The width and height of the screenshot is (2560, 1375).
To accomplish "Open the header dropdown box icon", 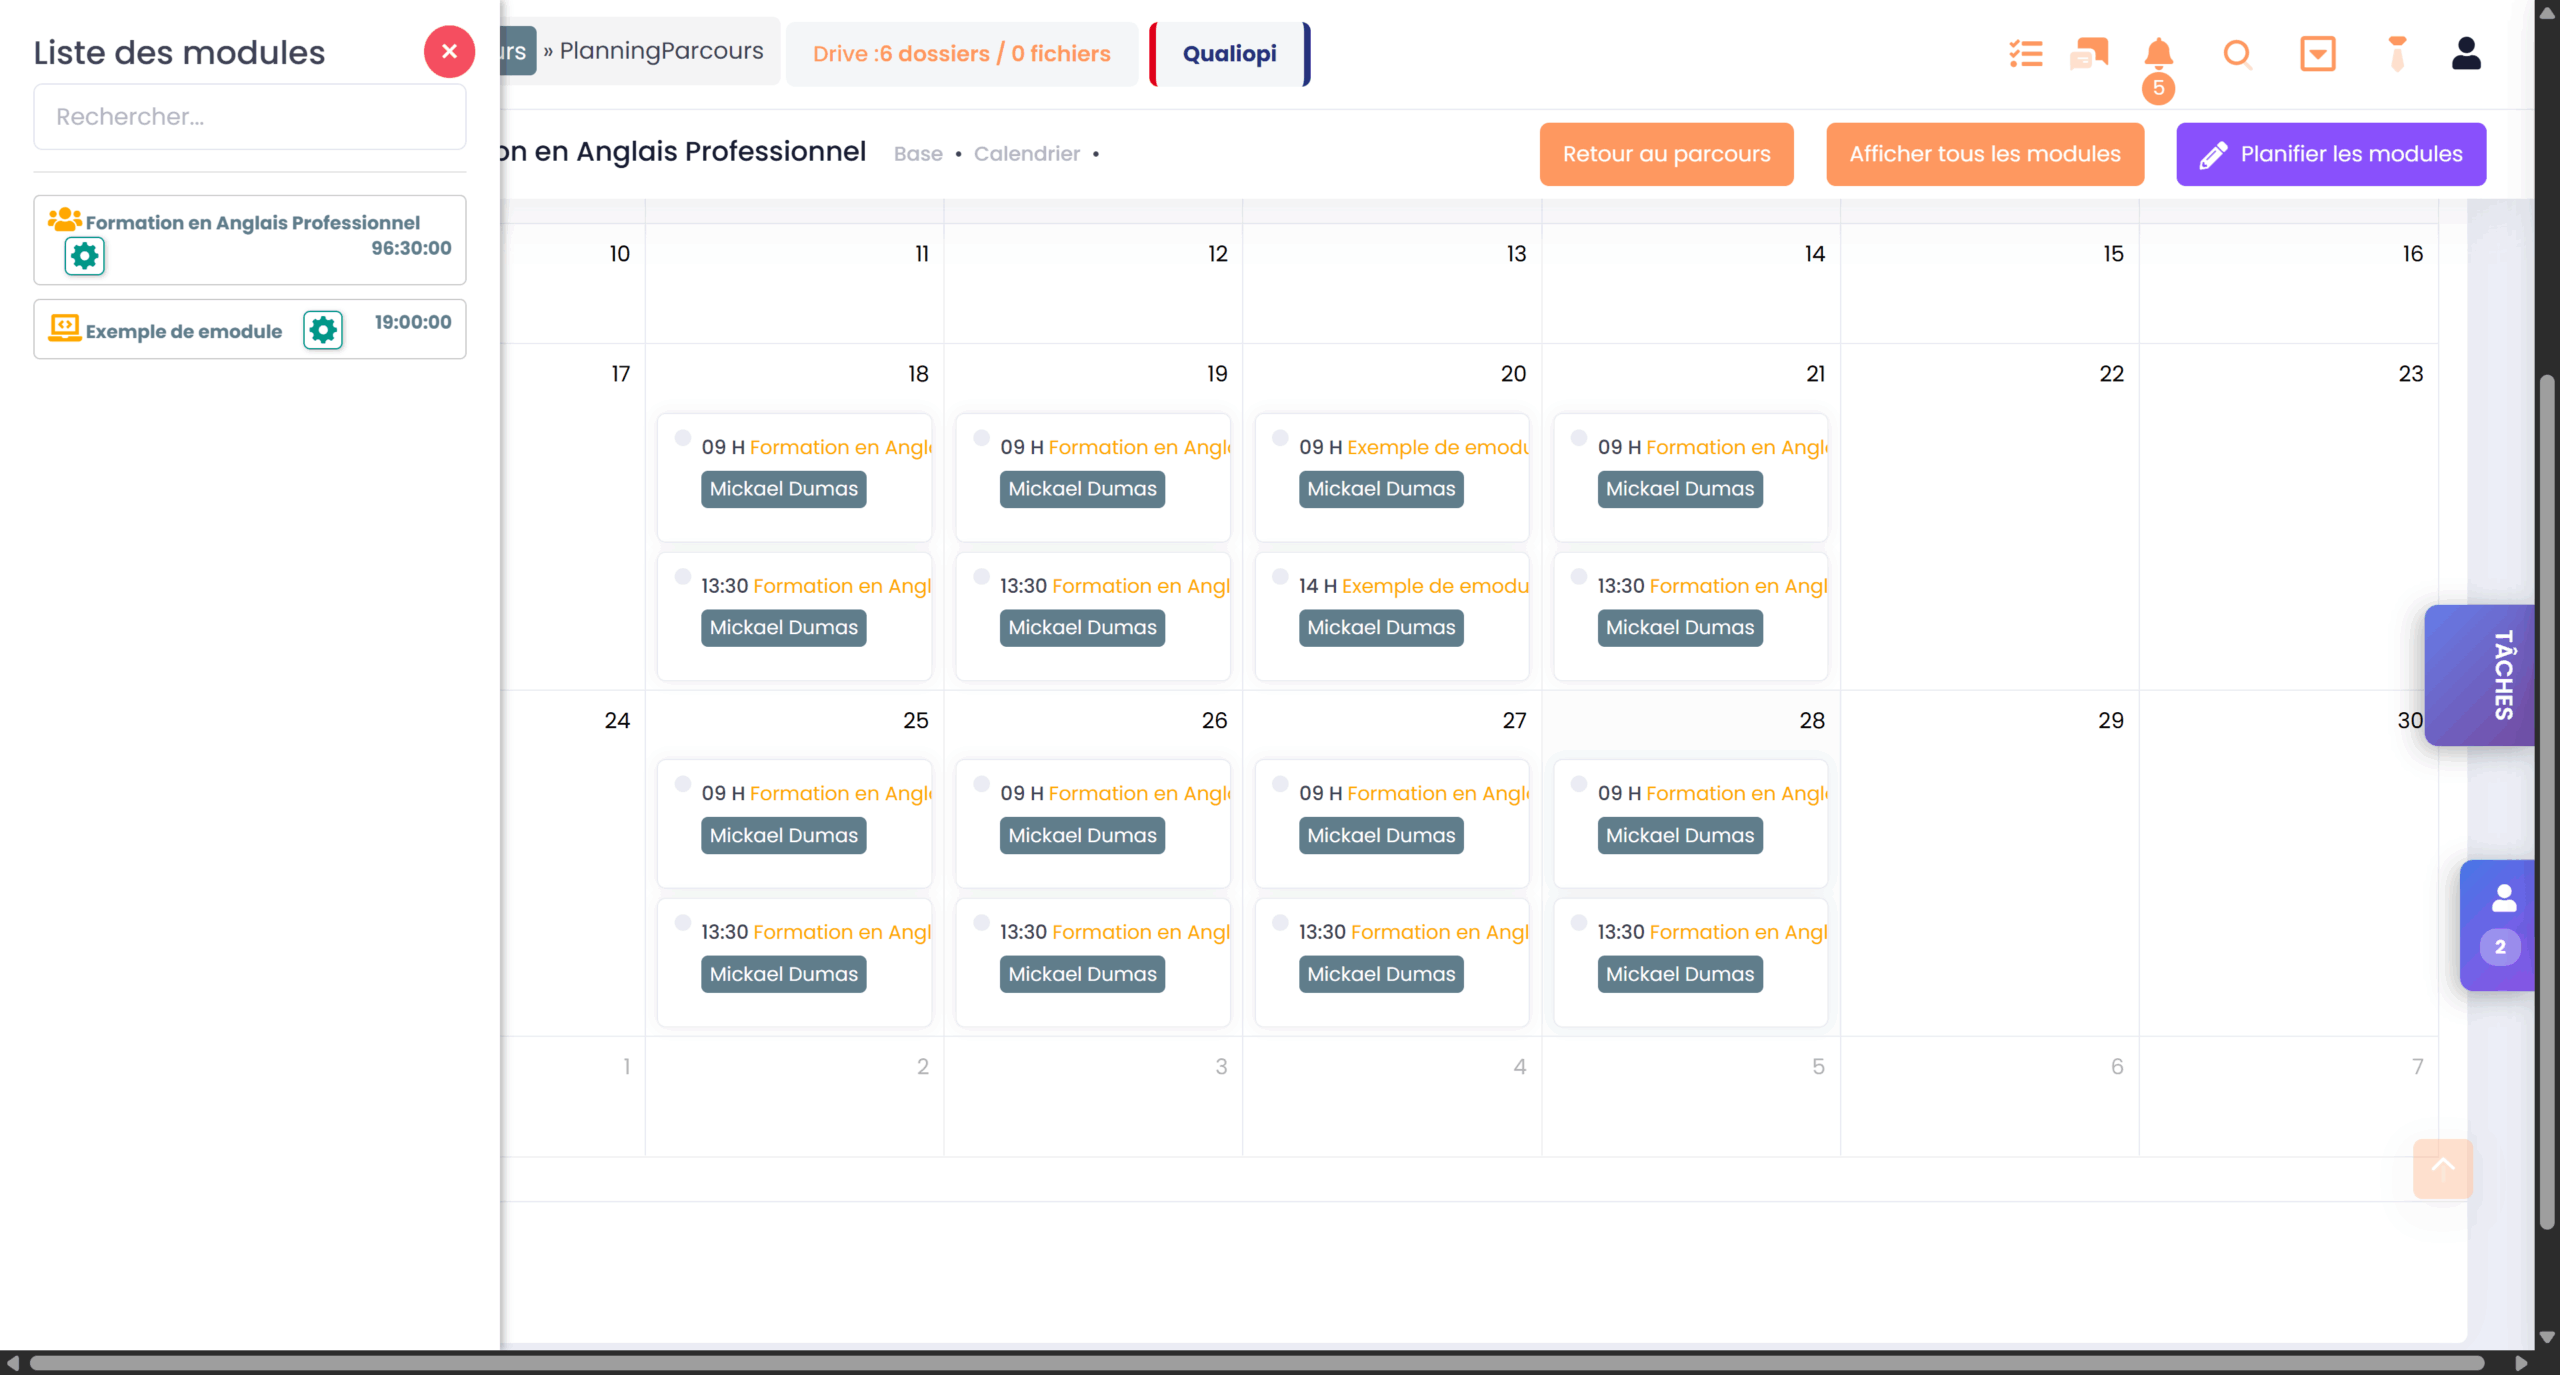I will click(2317, 53).
